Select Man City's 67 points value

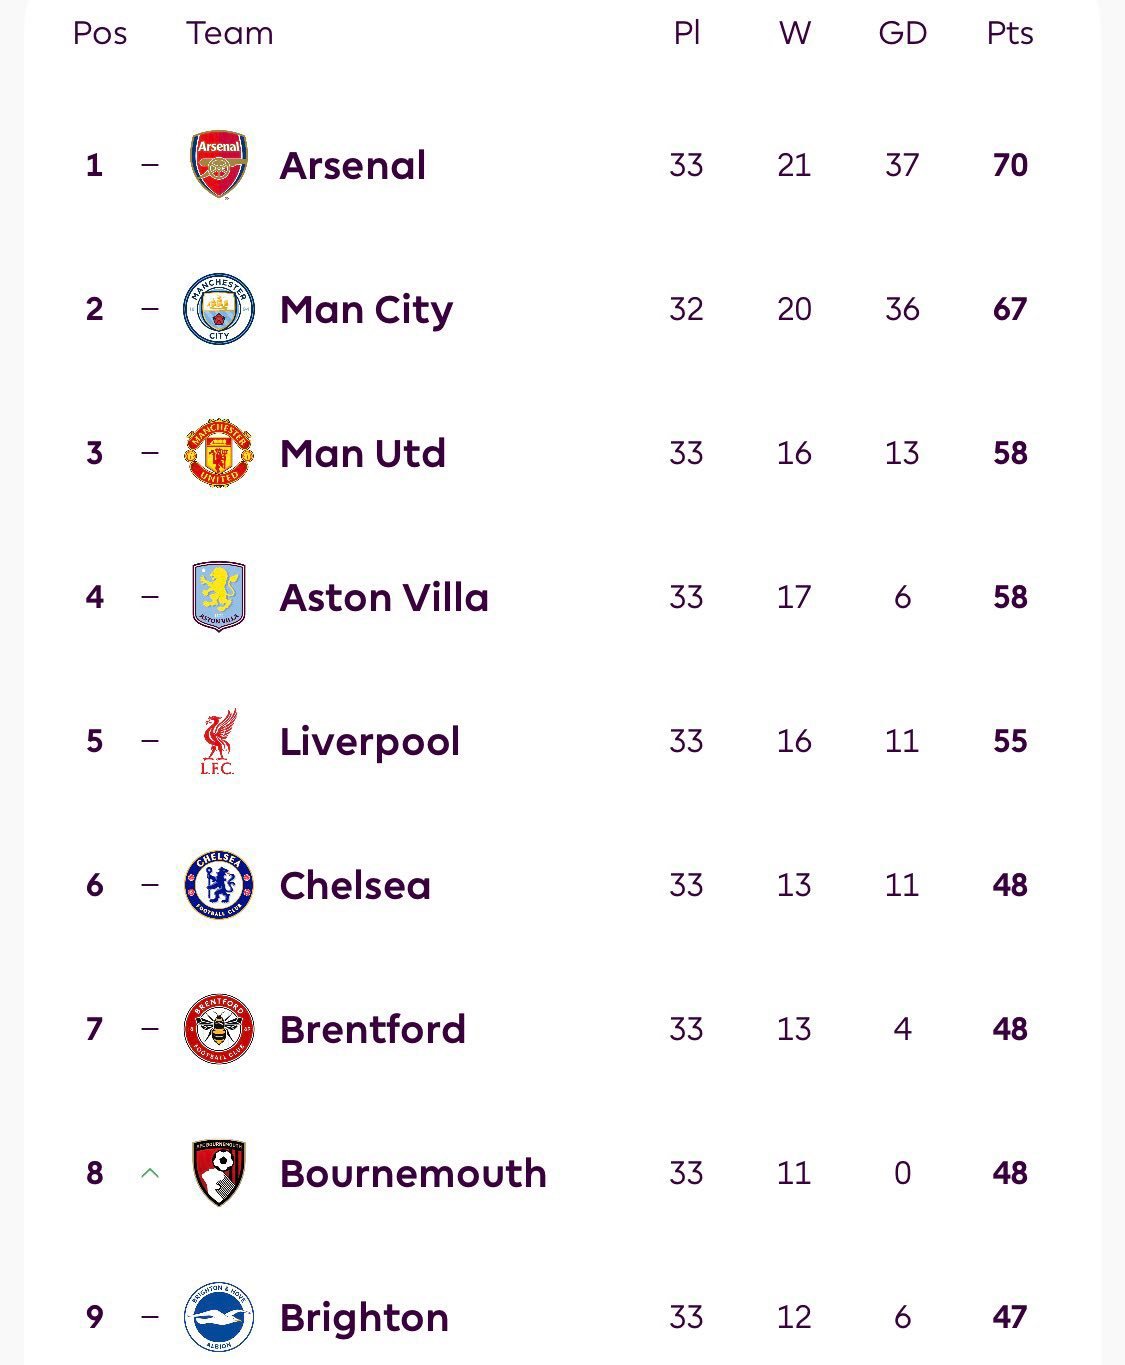(x=1010, y=309)
